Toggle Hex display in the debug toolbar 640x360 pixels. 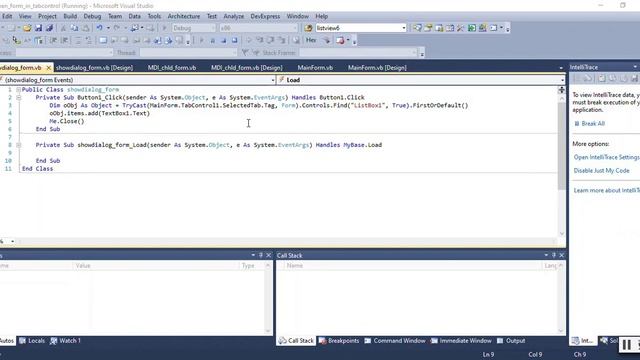[x=311, y=40]
